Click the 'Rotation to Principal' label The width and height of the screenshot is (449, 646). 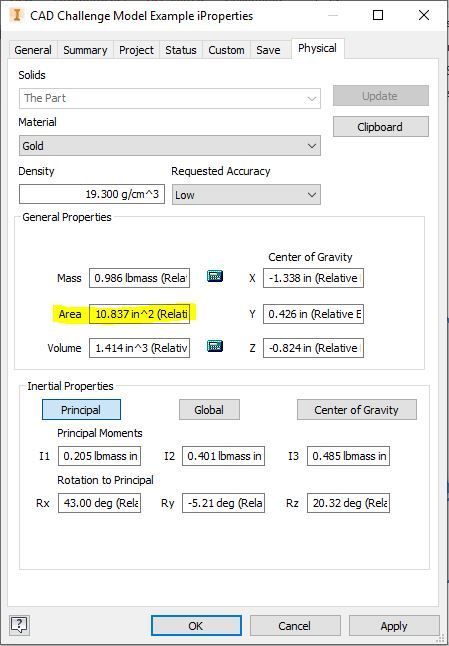click(x=105, y=480)
